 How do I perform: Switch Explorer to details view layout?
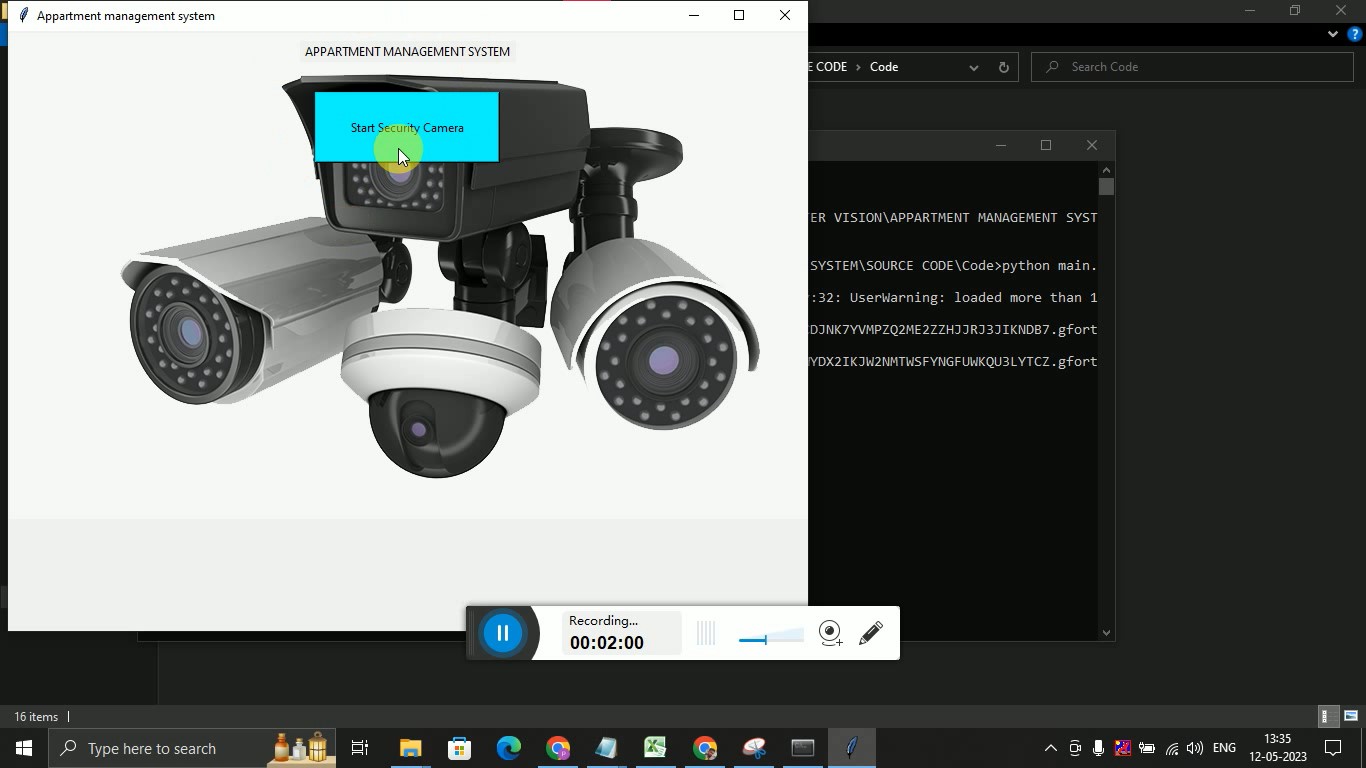[x=1328, y=716]
